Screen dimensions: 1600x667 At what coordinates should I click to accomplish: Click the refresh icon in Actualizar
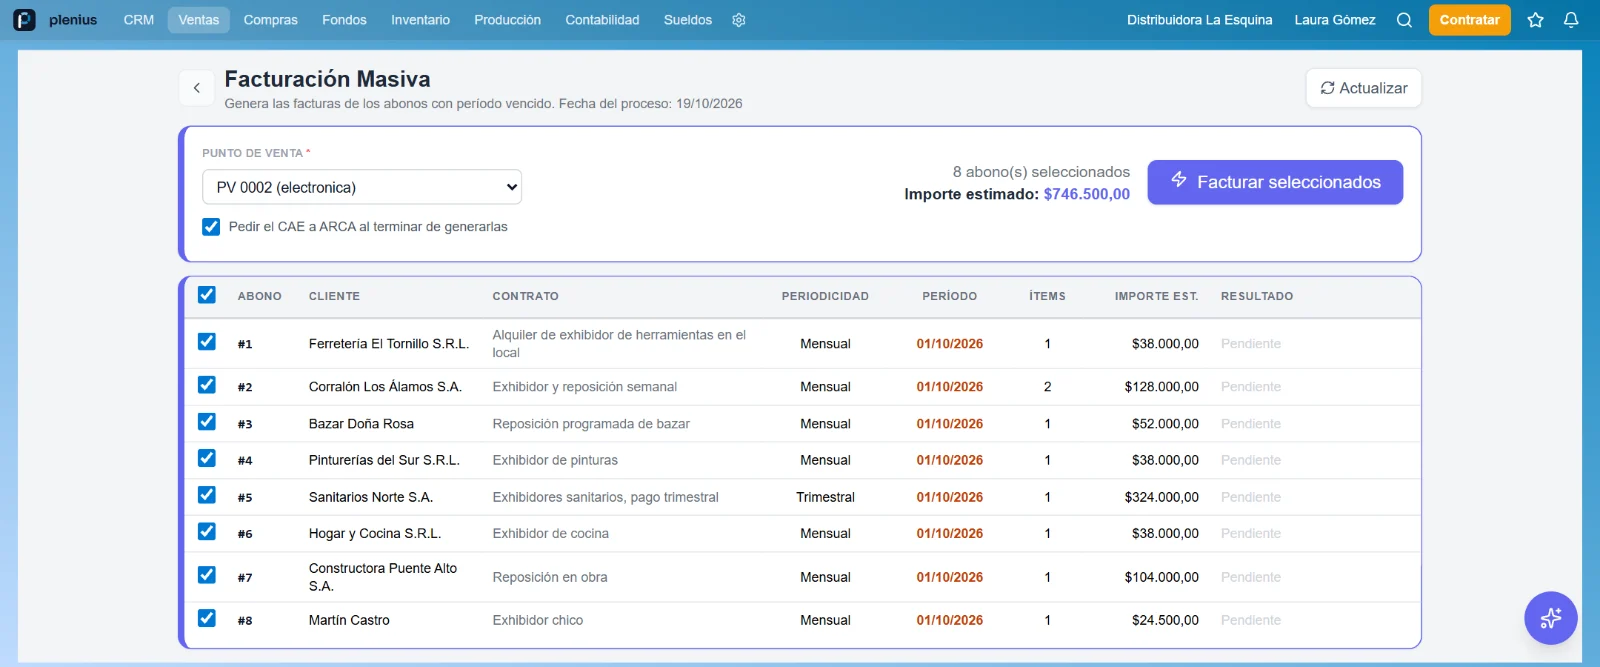pos(1327,88)
